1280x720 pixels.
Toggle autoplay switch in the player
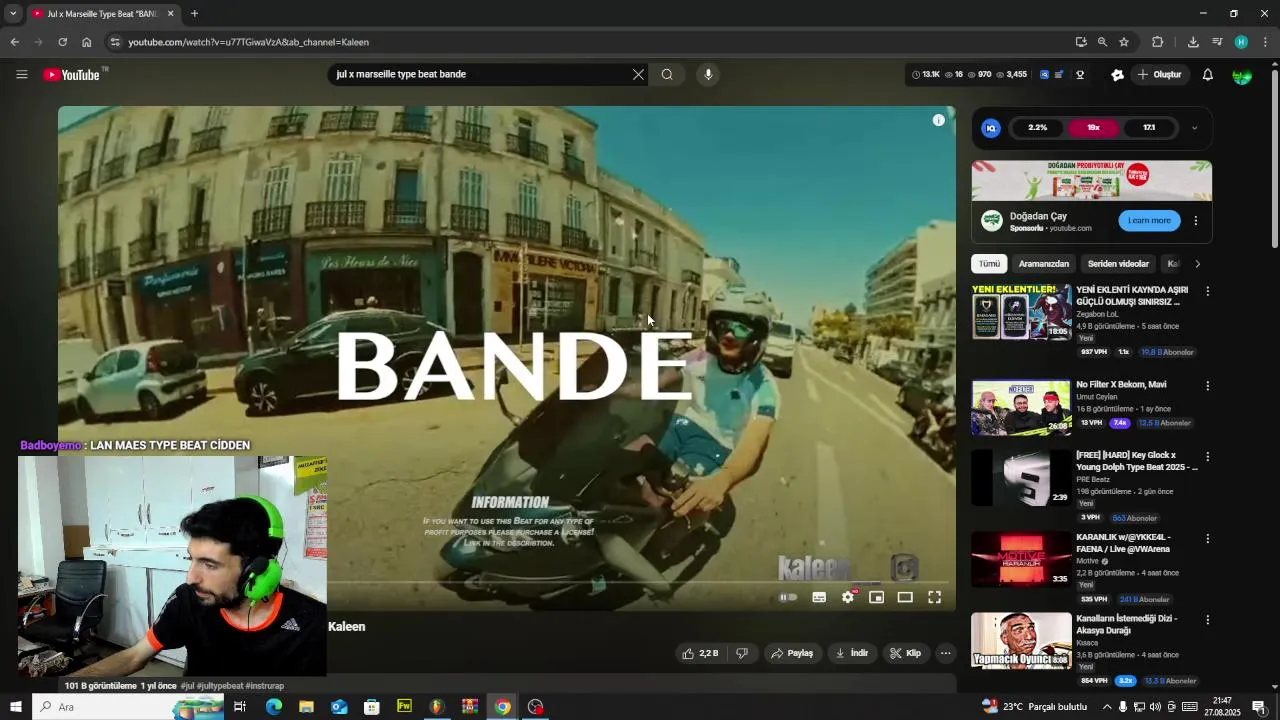(789, 597)
